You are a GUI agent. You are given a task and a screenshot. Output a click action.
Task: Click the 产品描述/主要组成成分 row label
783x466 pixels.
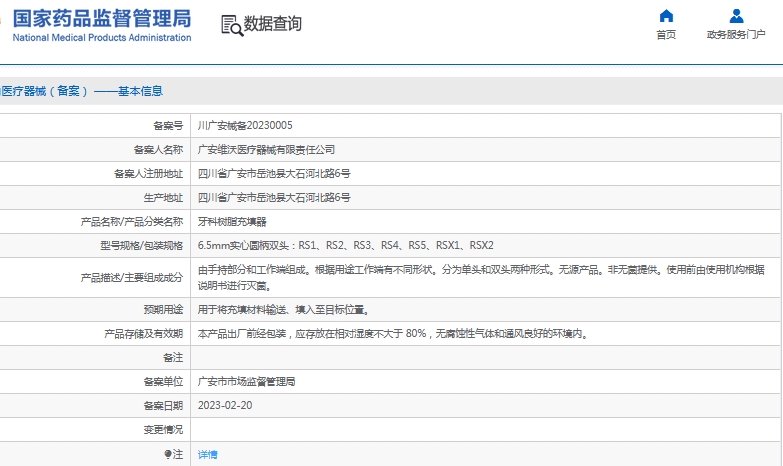click(132, 278)
